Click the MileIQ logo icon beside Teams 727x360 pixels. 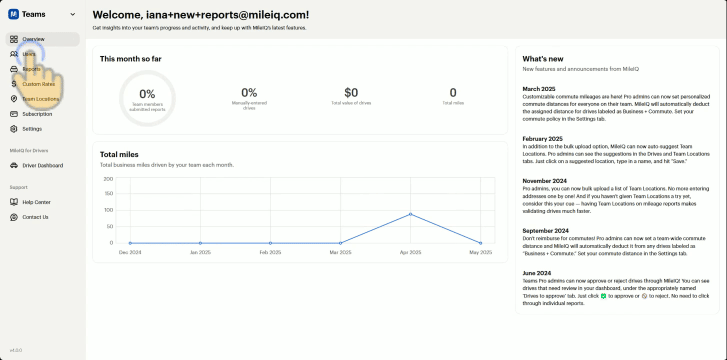[x=13, y=14]
